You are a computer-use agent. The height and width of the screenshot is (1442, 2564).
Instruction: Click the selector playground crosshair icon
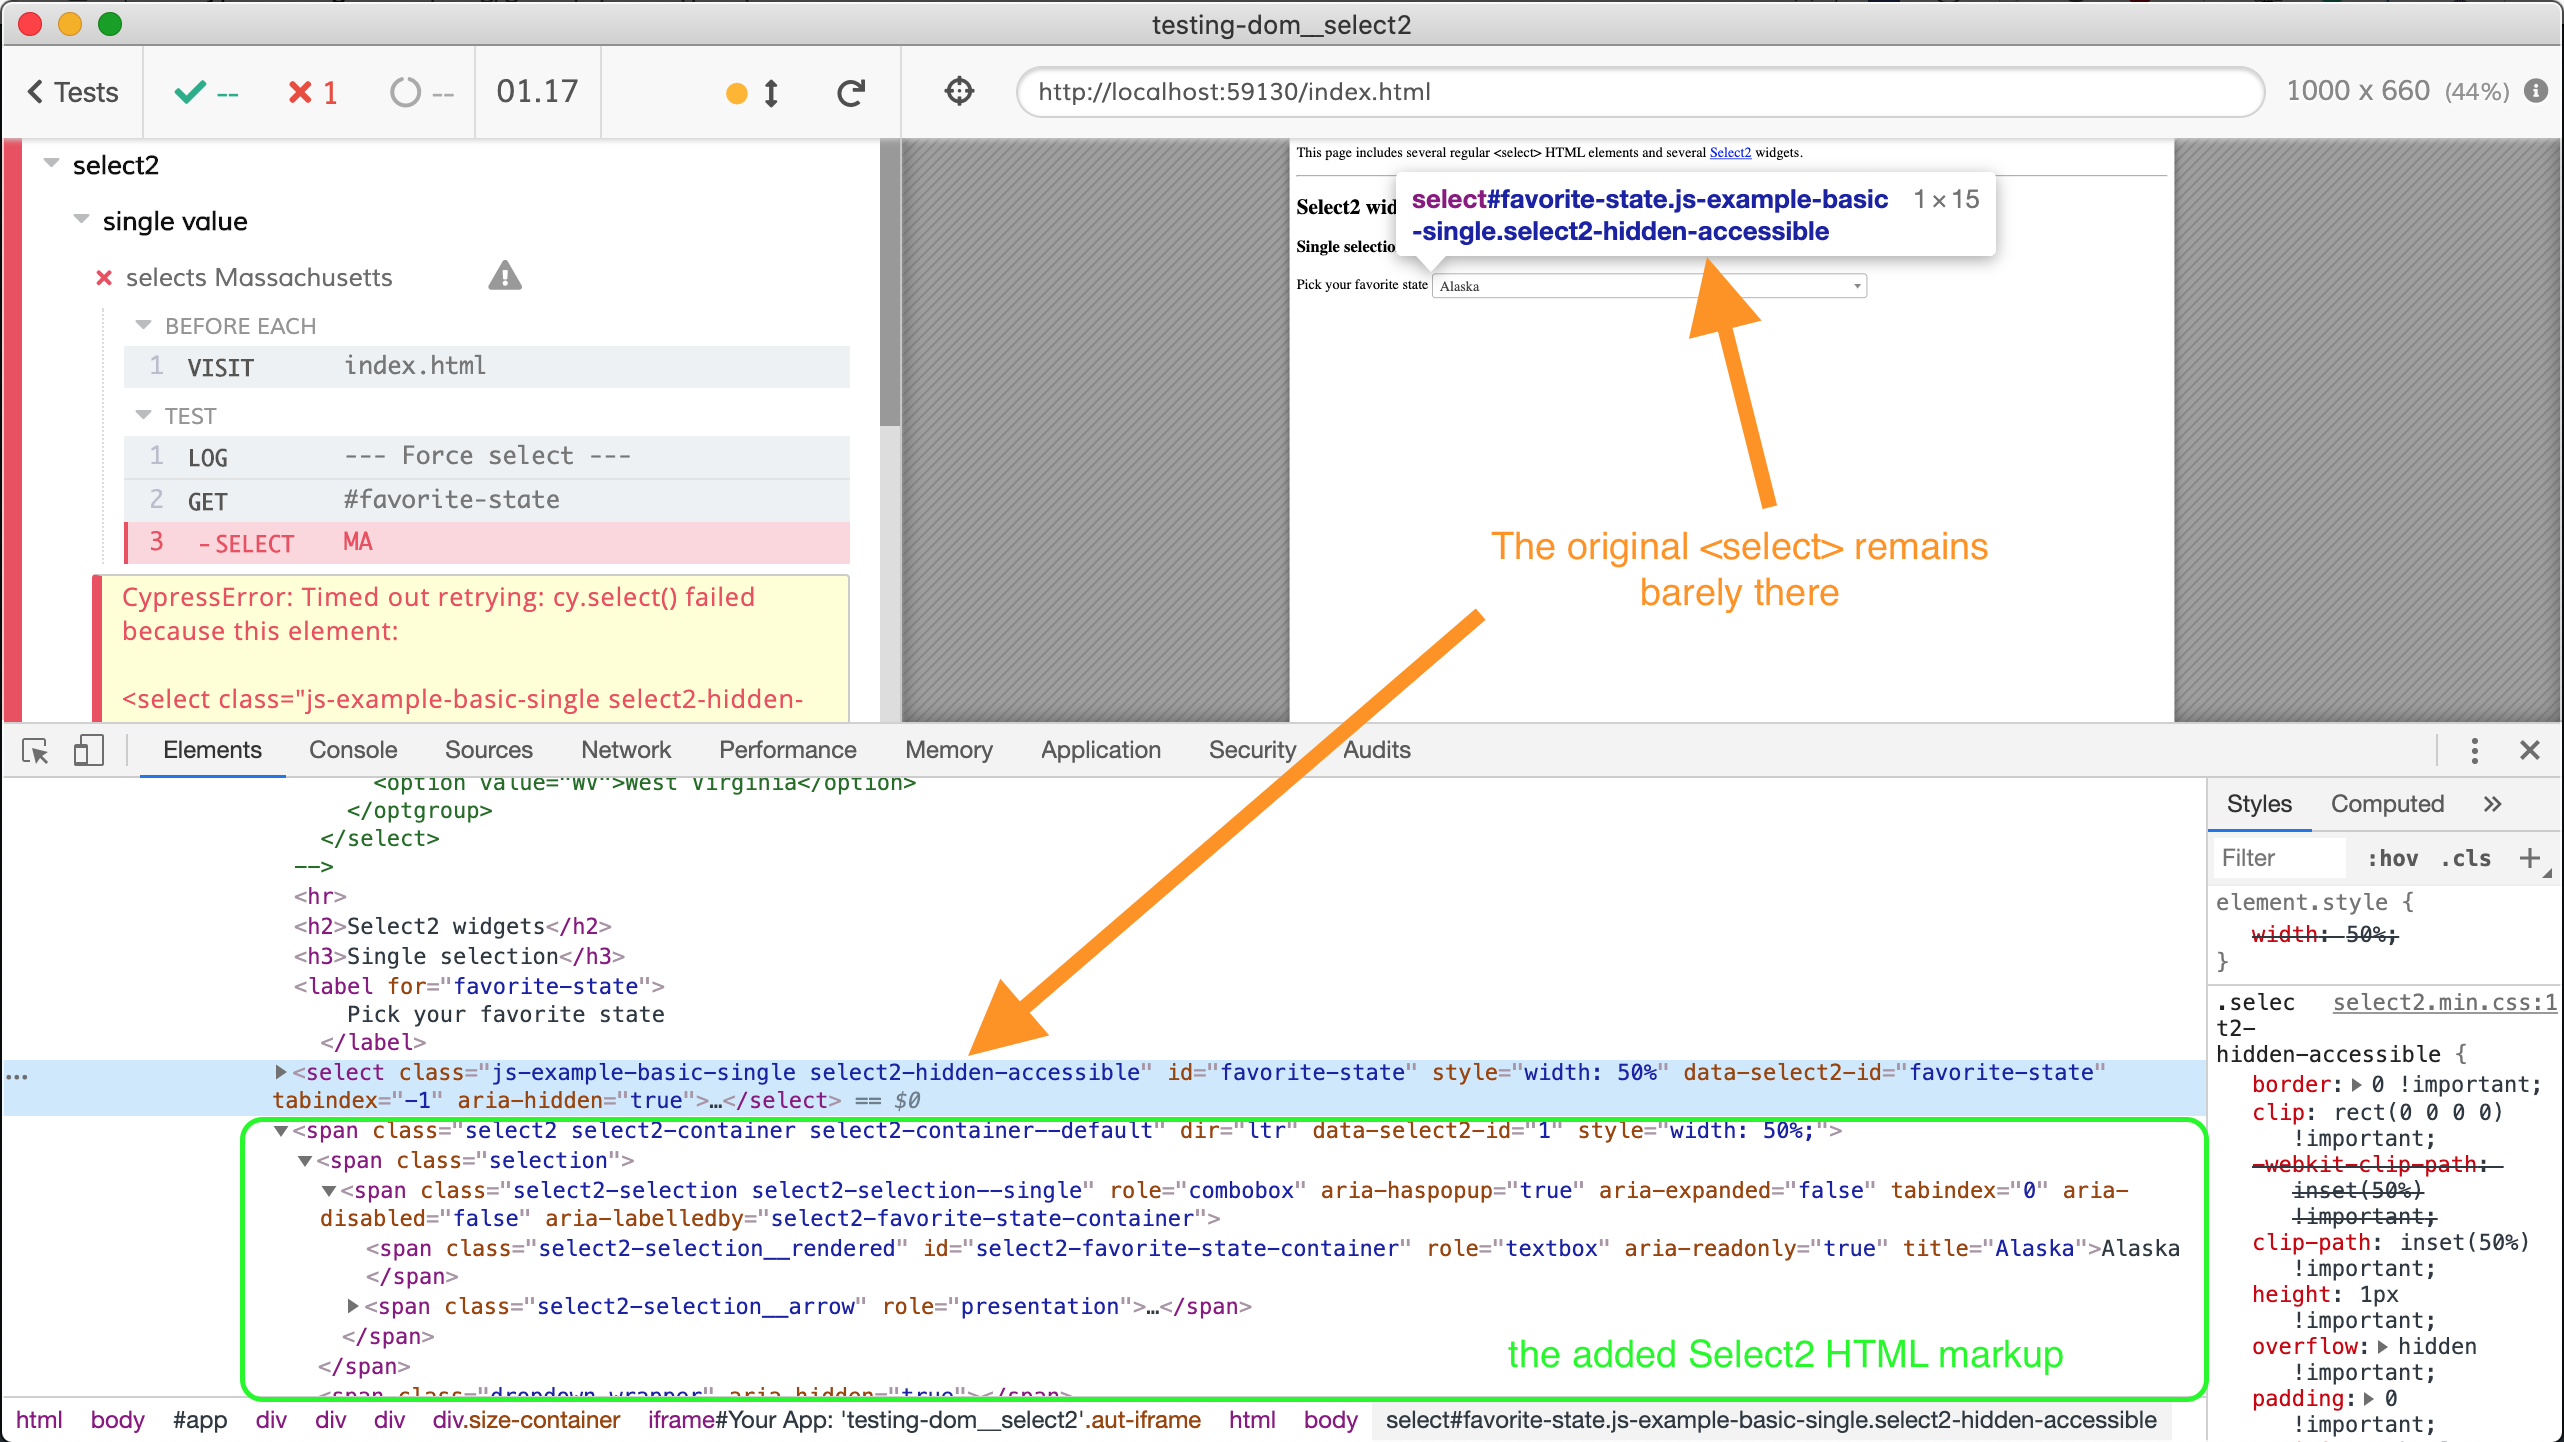coord(958,92)
